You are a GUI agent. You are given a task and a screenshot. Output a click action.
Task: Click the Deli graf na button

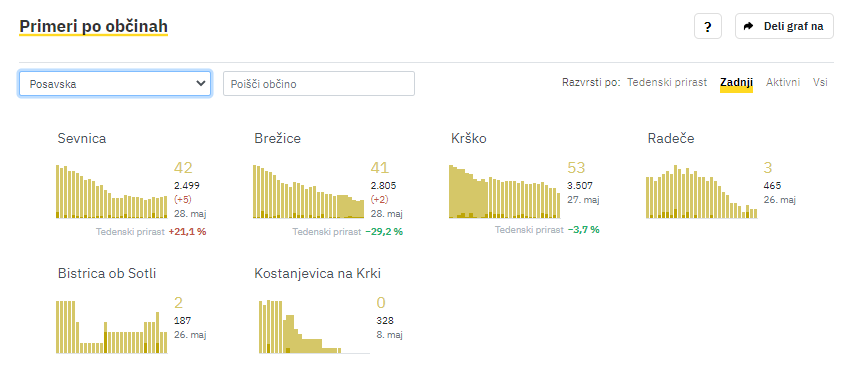[784, 26]
